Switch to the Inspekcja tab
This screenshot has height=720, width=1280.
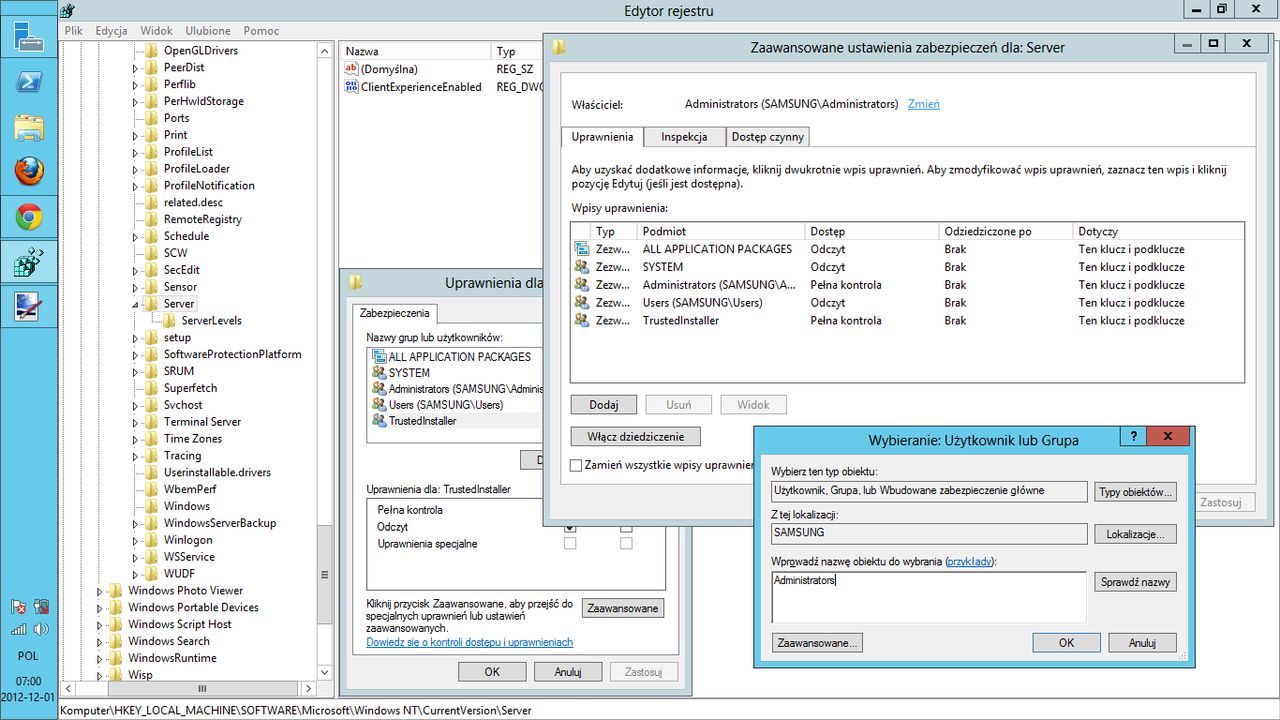click(x=684, y=137)
